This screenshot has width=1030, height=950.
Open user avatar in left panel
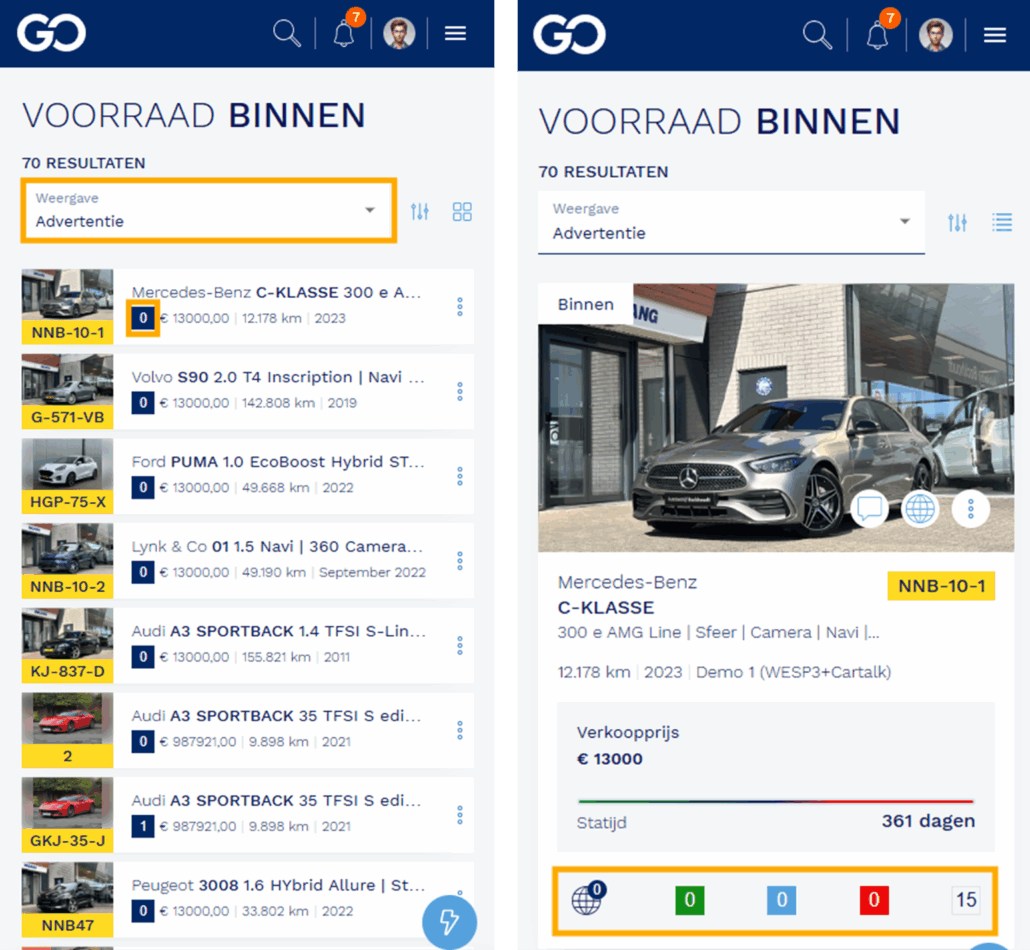(399, 33)
